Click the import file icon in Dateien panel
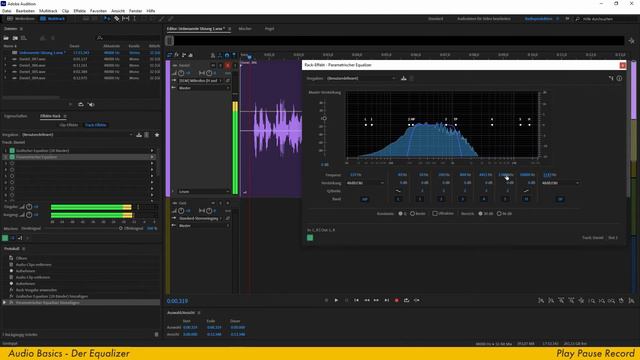 (15, 38)
